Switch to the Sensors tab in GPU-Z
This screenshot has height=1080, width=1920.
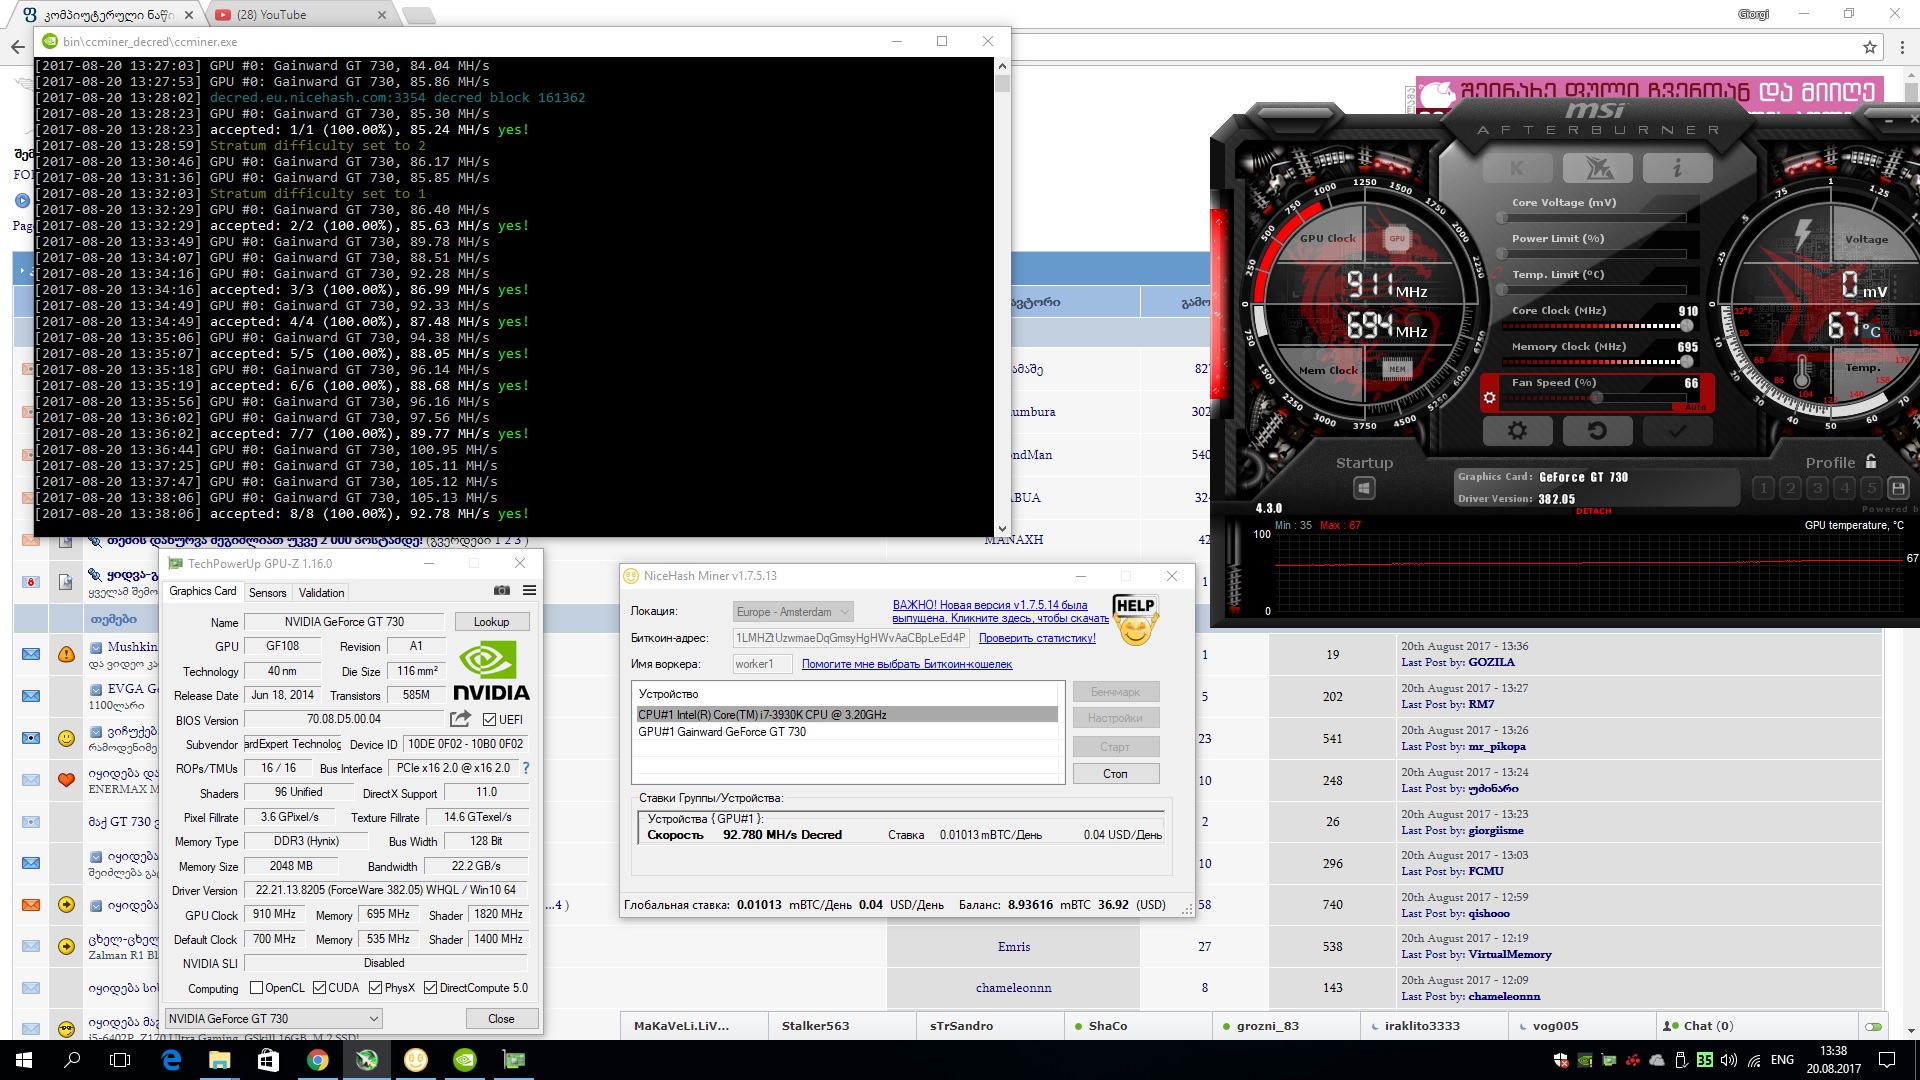(267, 593)
